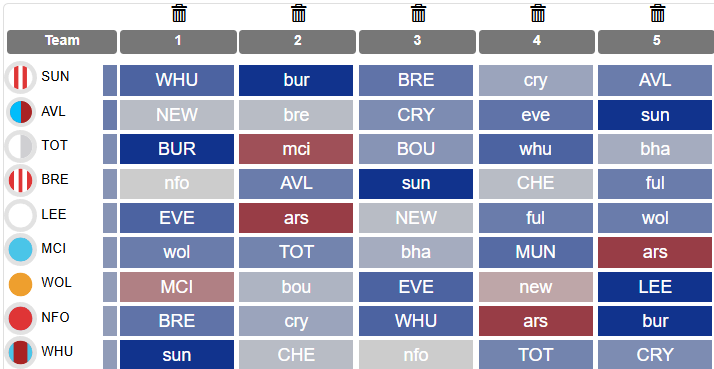
Task: Select BRE's sun fixture in gameweek 3
Action: point(416,184)
